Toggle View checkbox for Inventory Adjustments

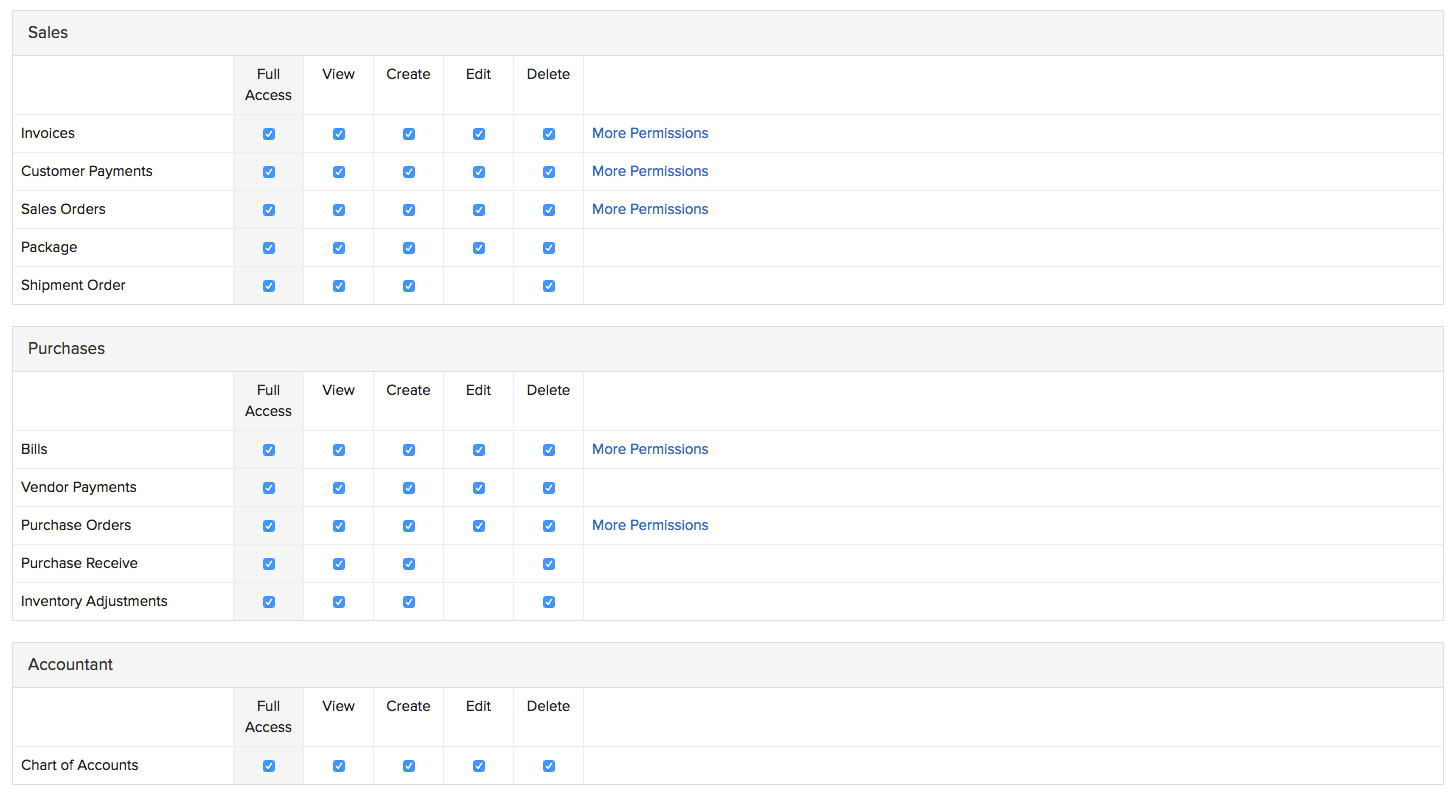(339, 602)
